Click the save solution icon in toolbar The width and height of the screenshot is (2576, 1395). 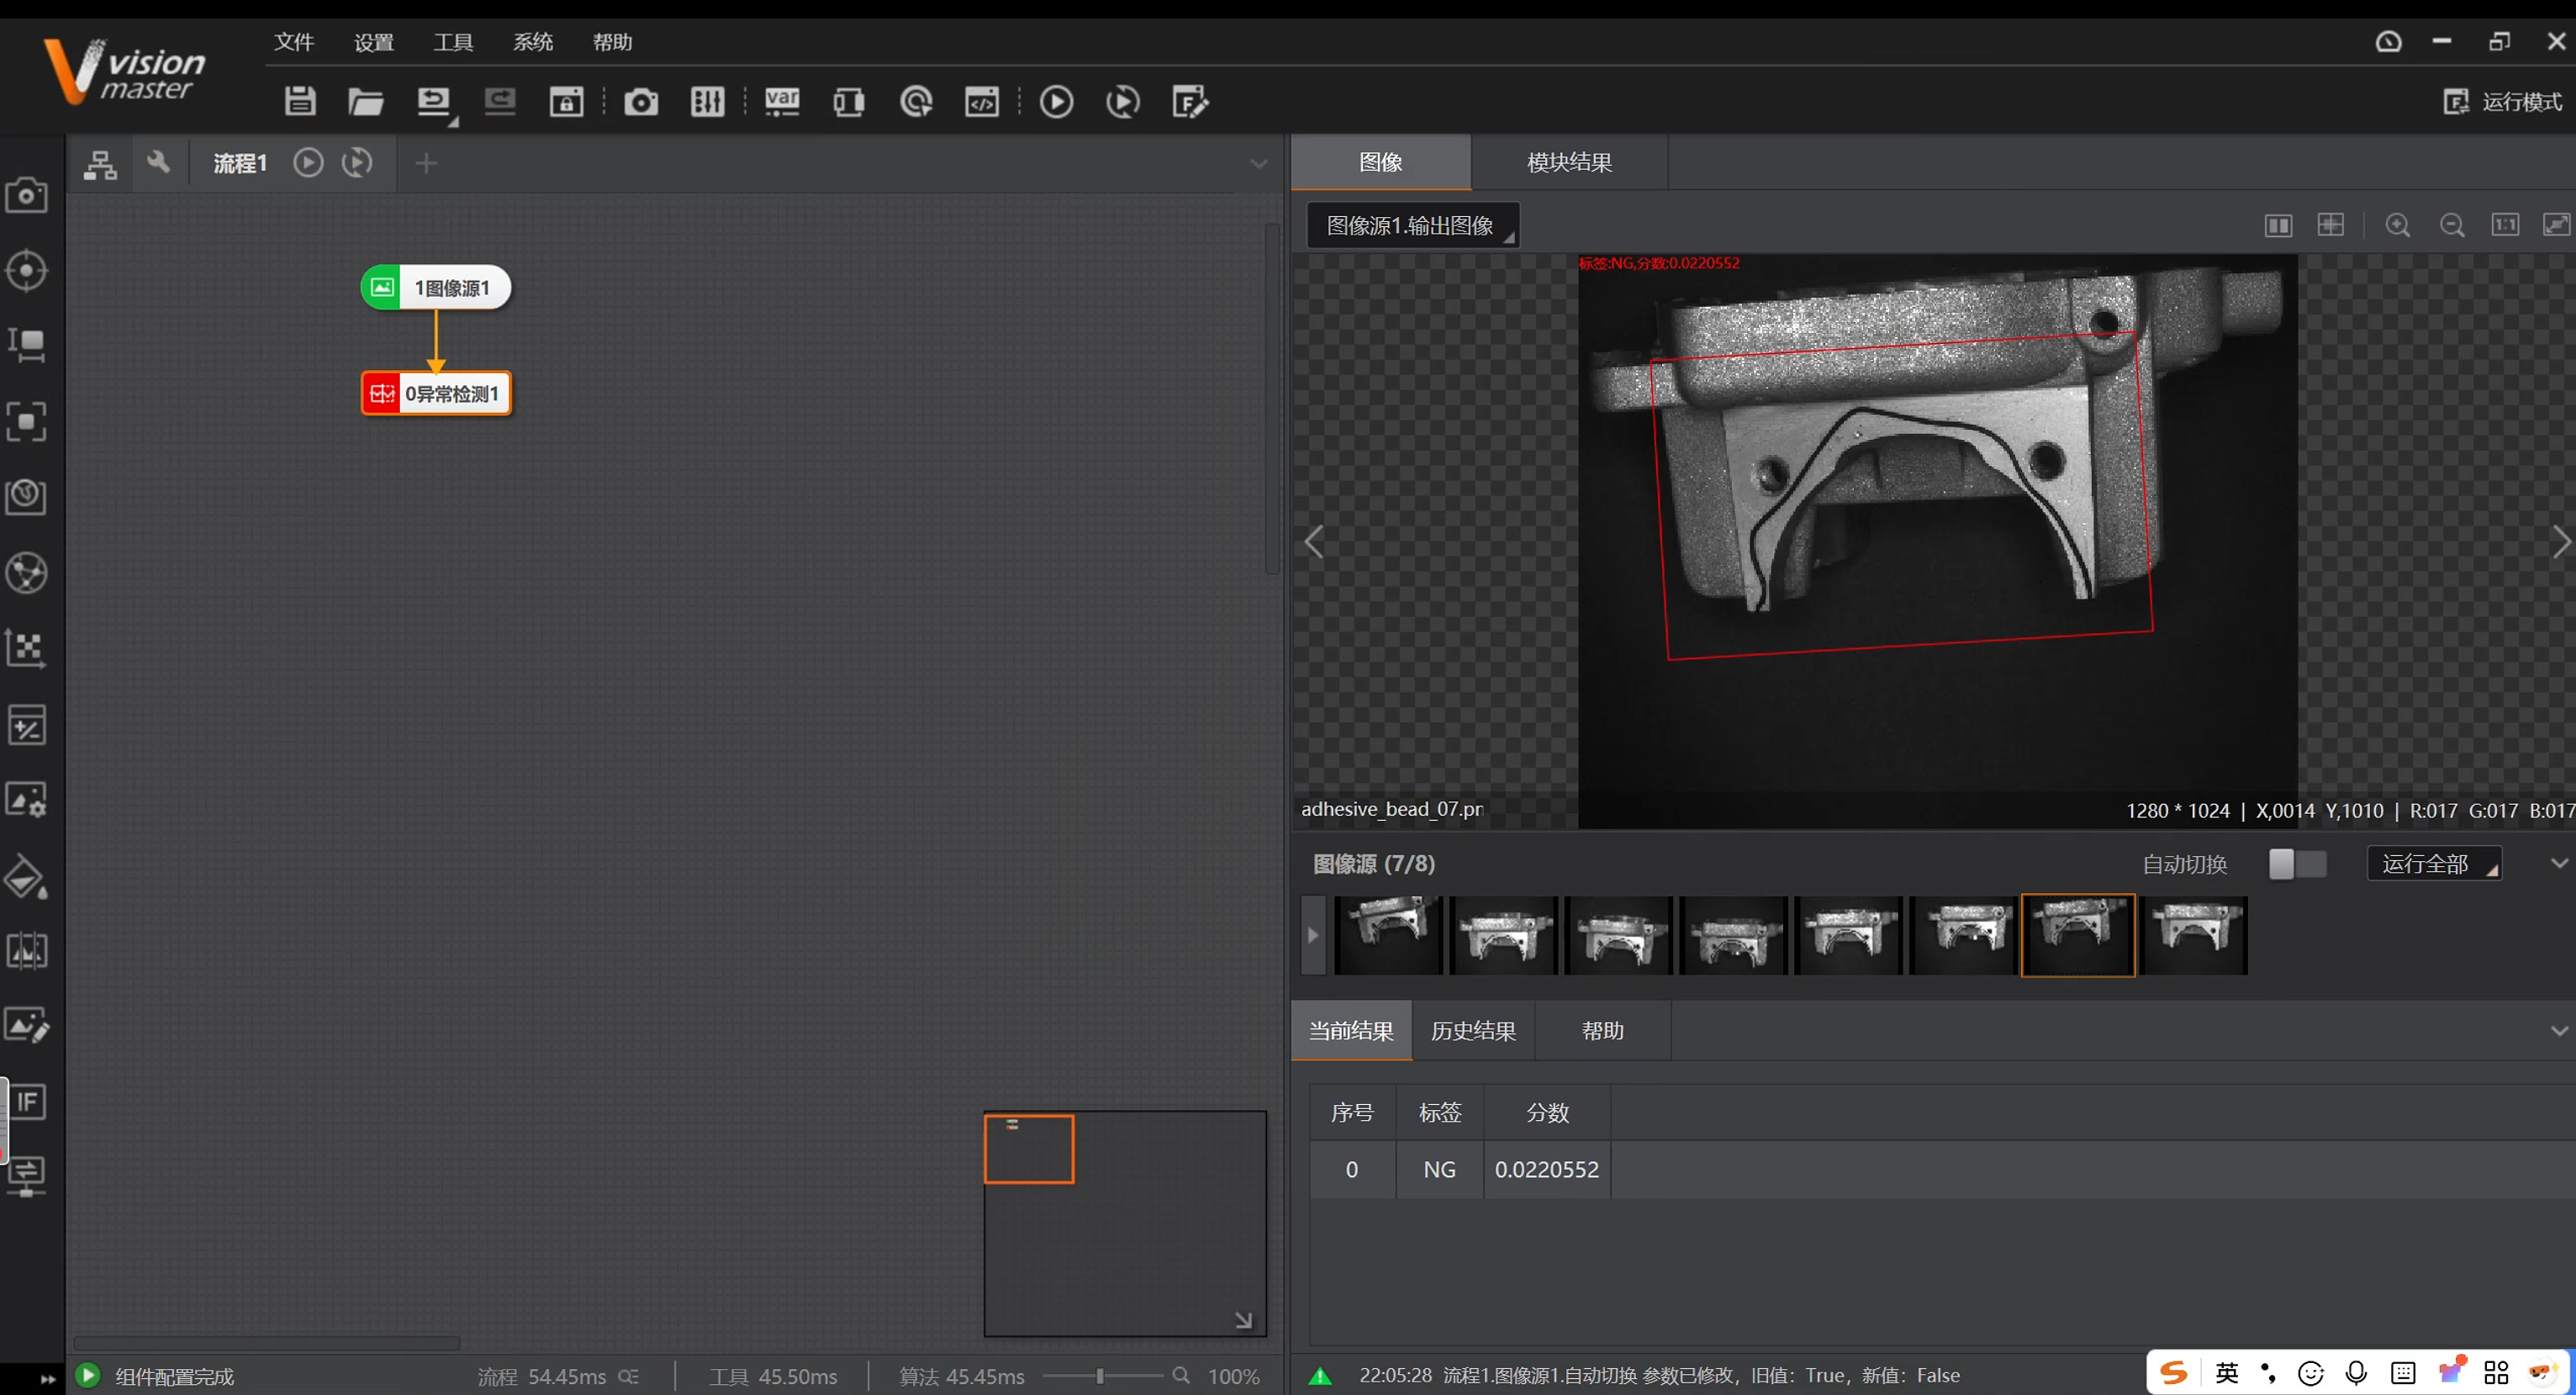coord(300,101)
